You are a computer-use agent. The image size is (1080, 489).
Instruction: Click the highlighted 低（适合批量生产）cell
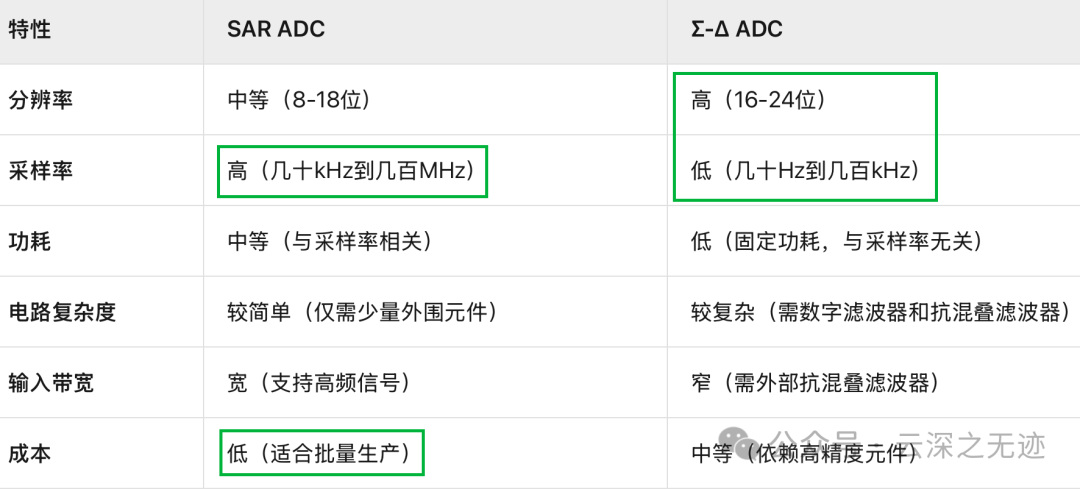[322, 452]
